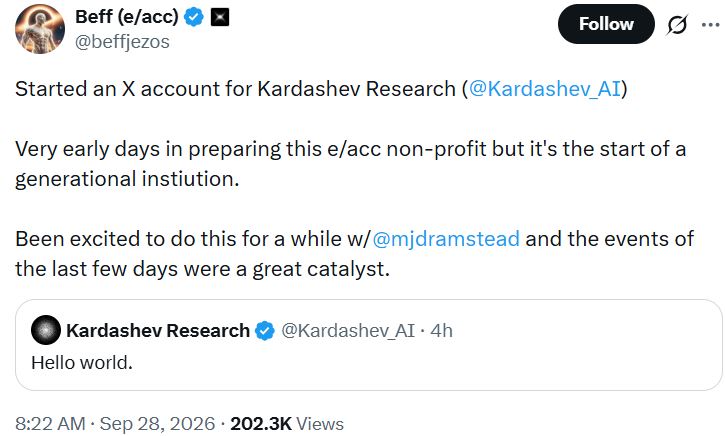Click Beff's profile avatar picture
Viewport: 725px width, 436px height.
click(40, 30)
